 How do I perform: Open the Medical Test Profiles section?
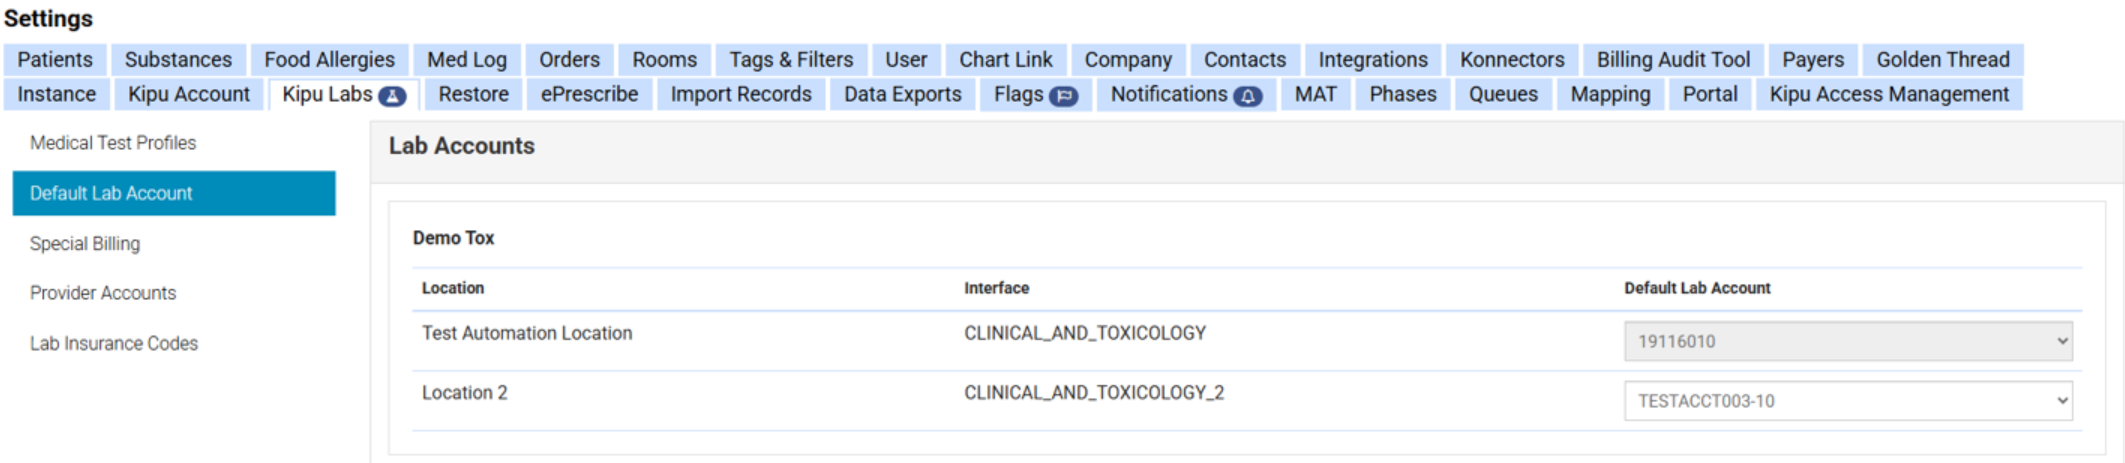[113, 143]
